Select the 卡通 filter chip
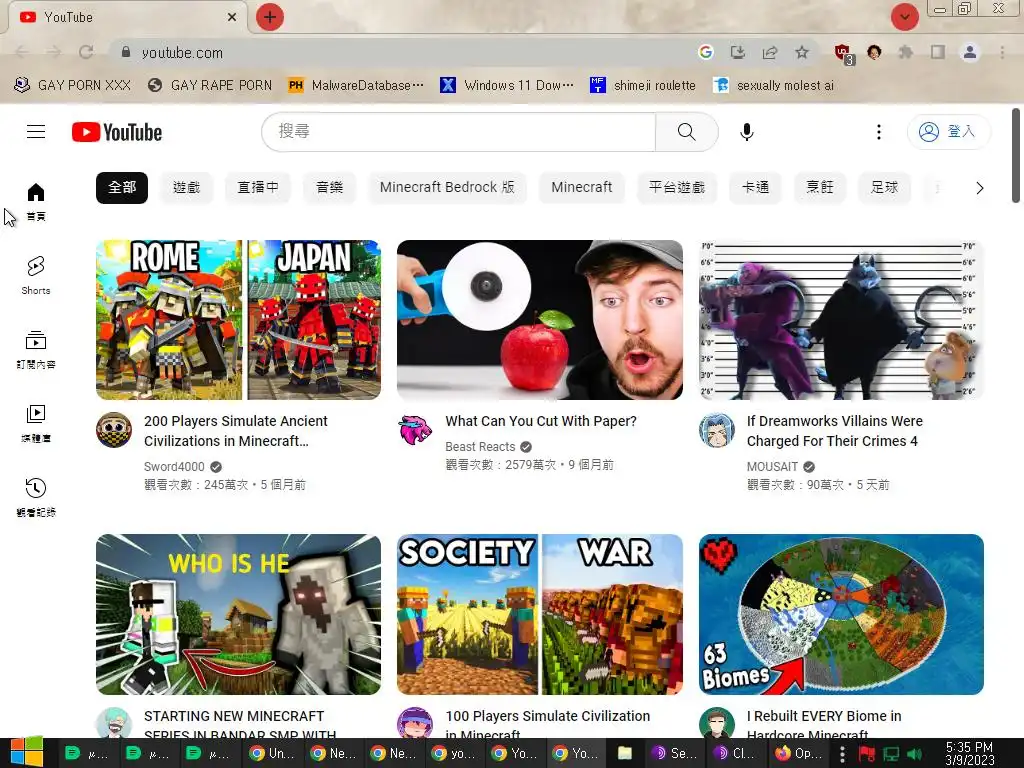The image size is (1024, 768). (755, 188)
